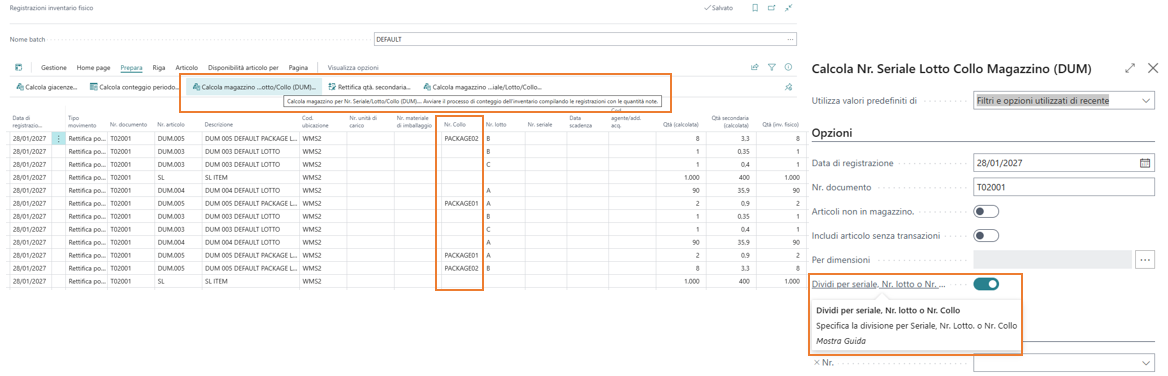Image resolution: width=1168 pixels, height=376 pixels.
Task: Sort by Nr. Collo column header
Action: [455, 124]
